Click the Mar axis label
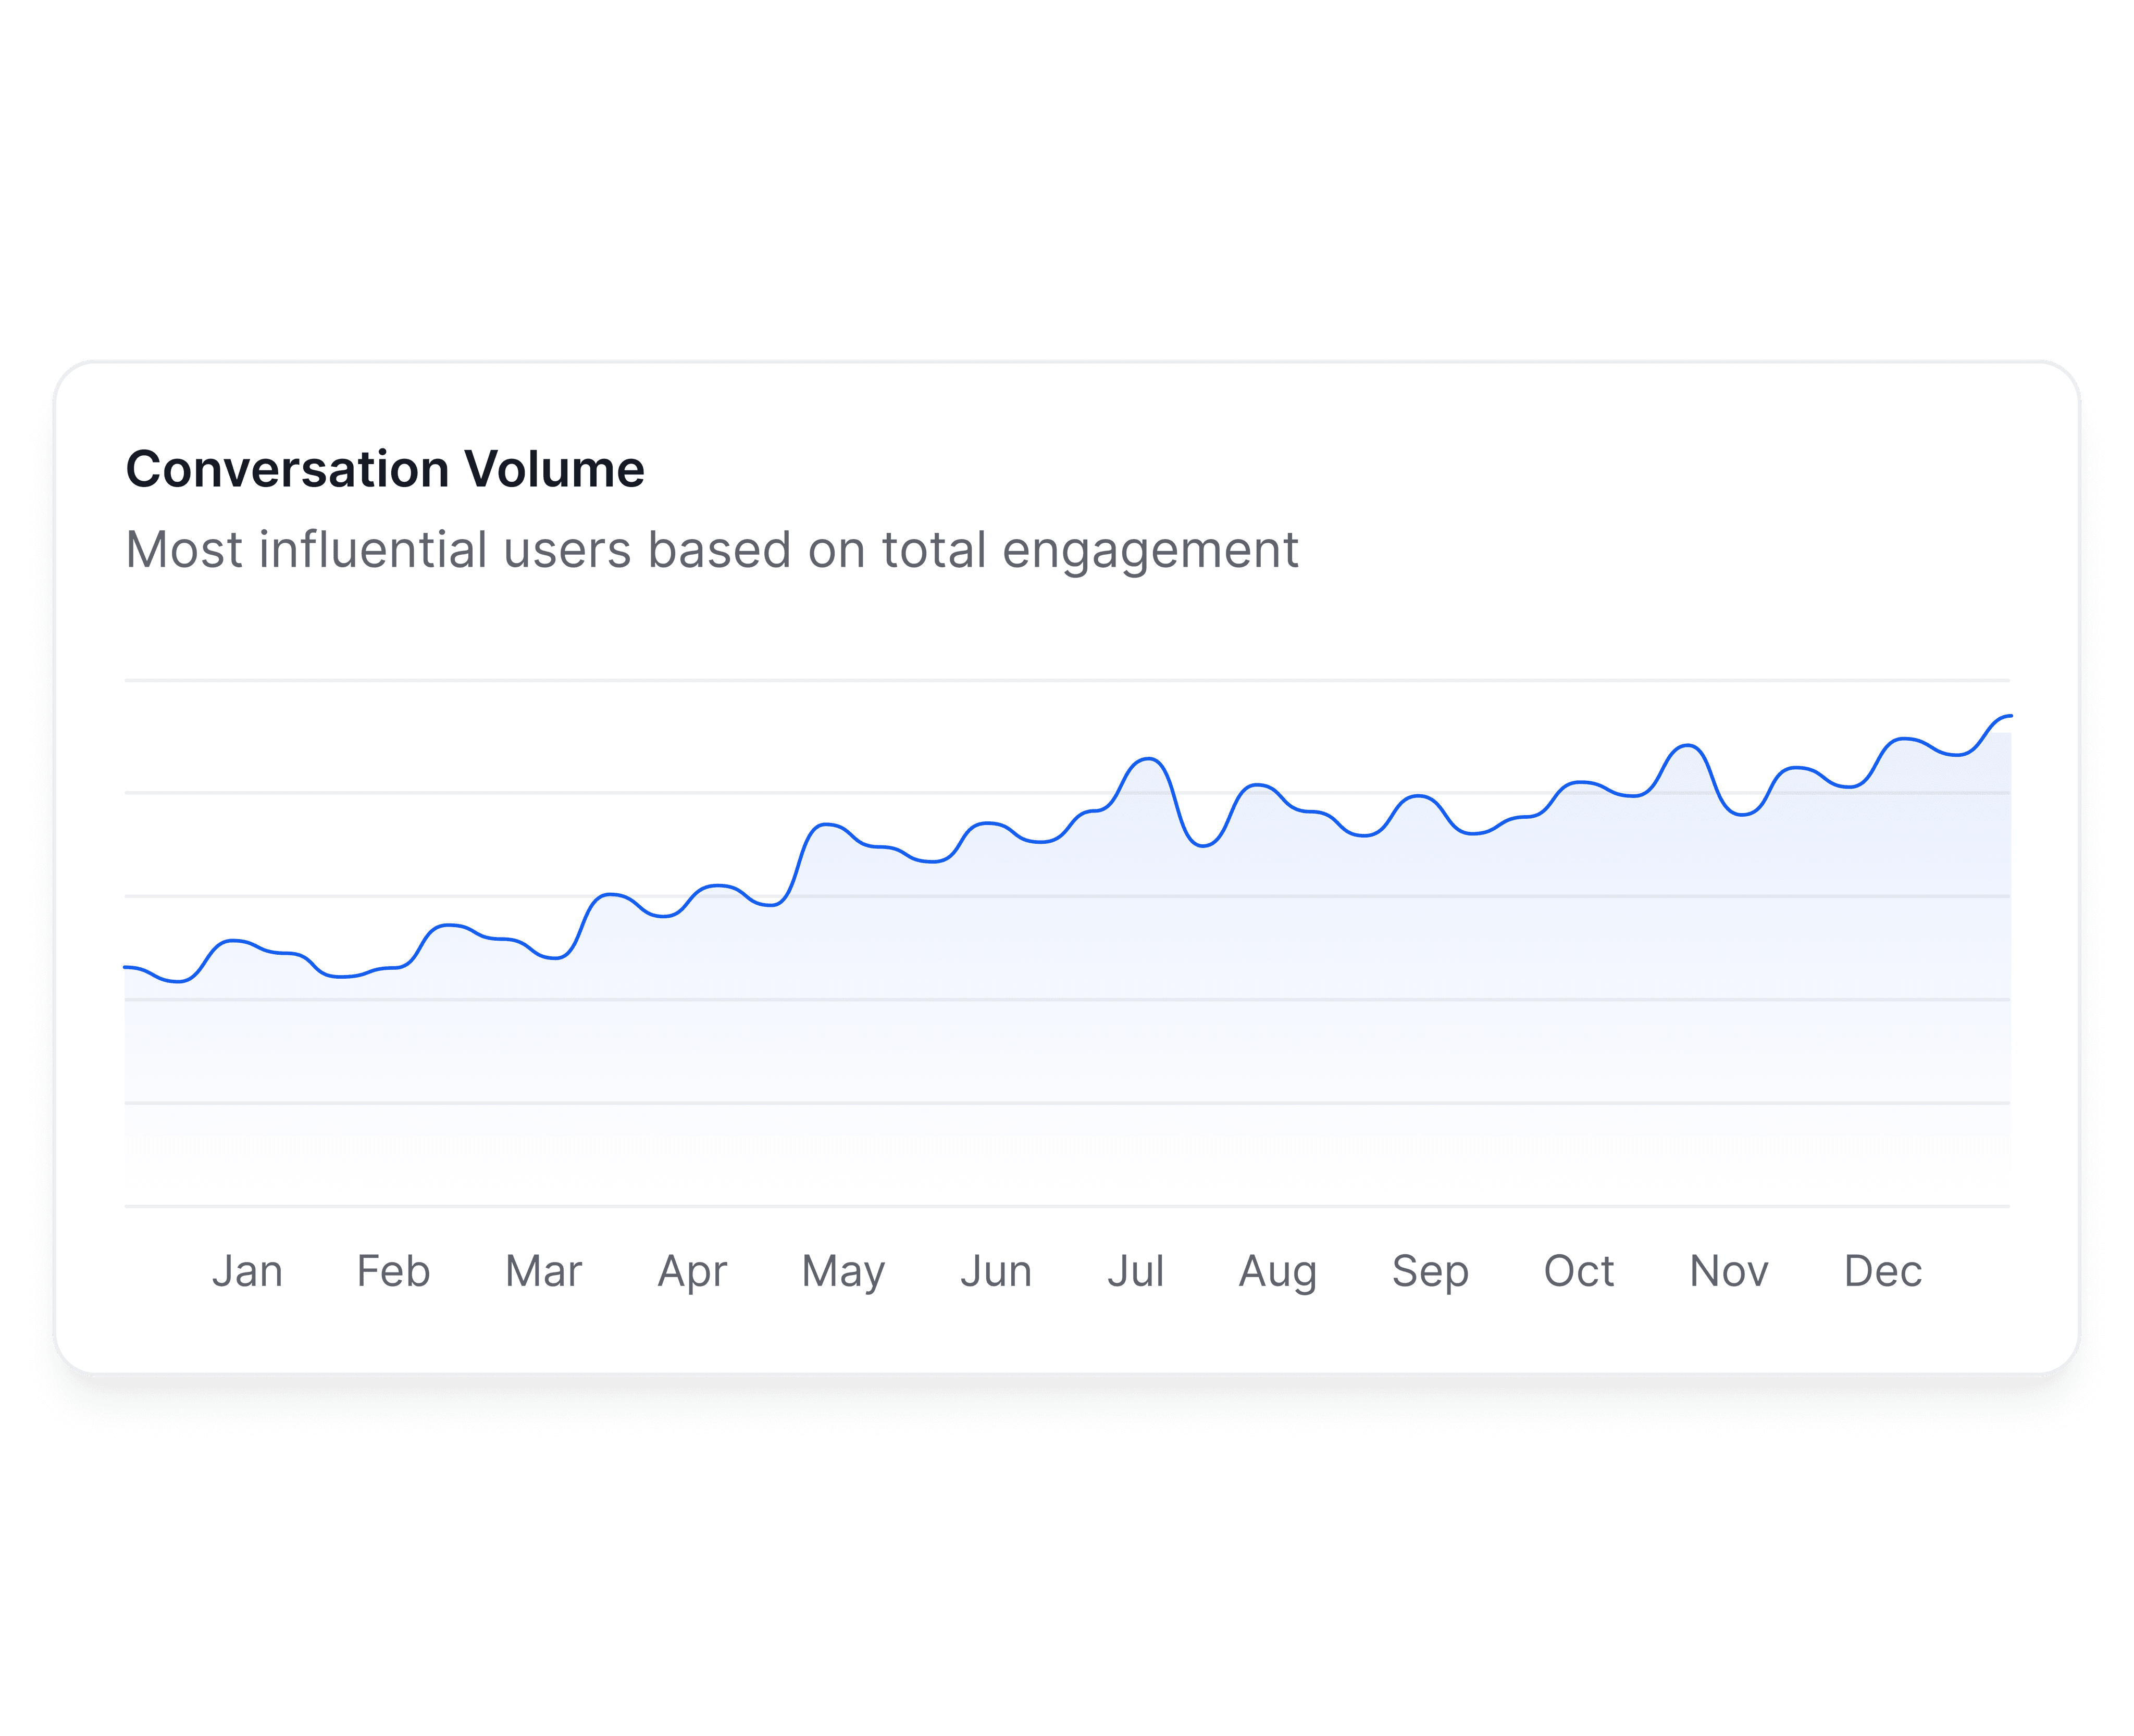This screenshot has height=1736, width=2134. 543,1271
